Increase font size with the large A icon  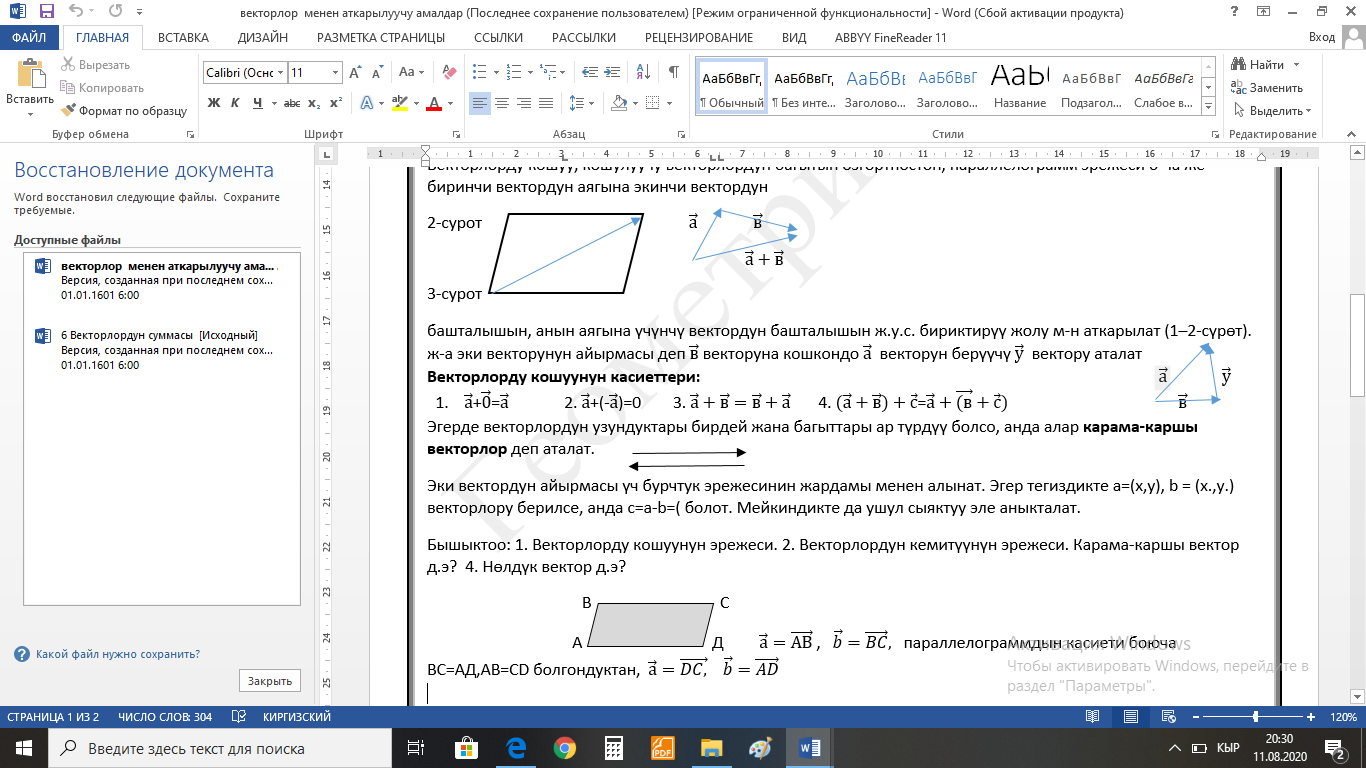pos(356,73)
